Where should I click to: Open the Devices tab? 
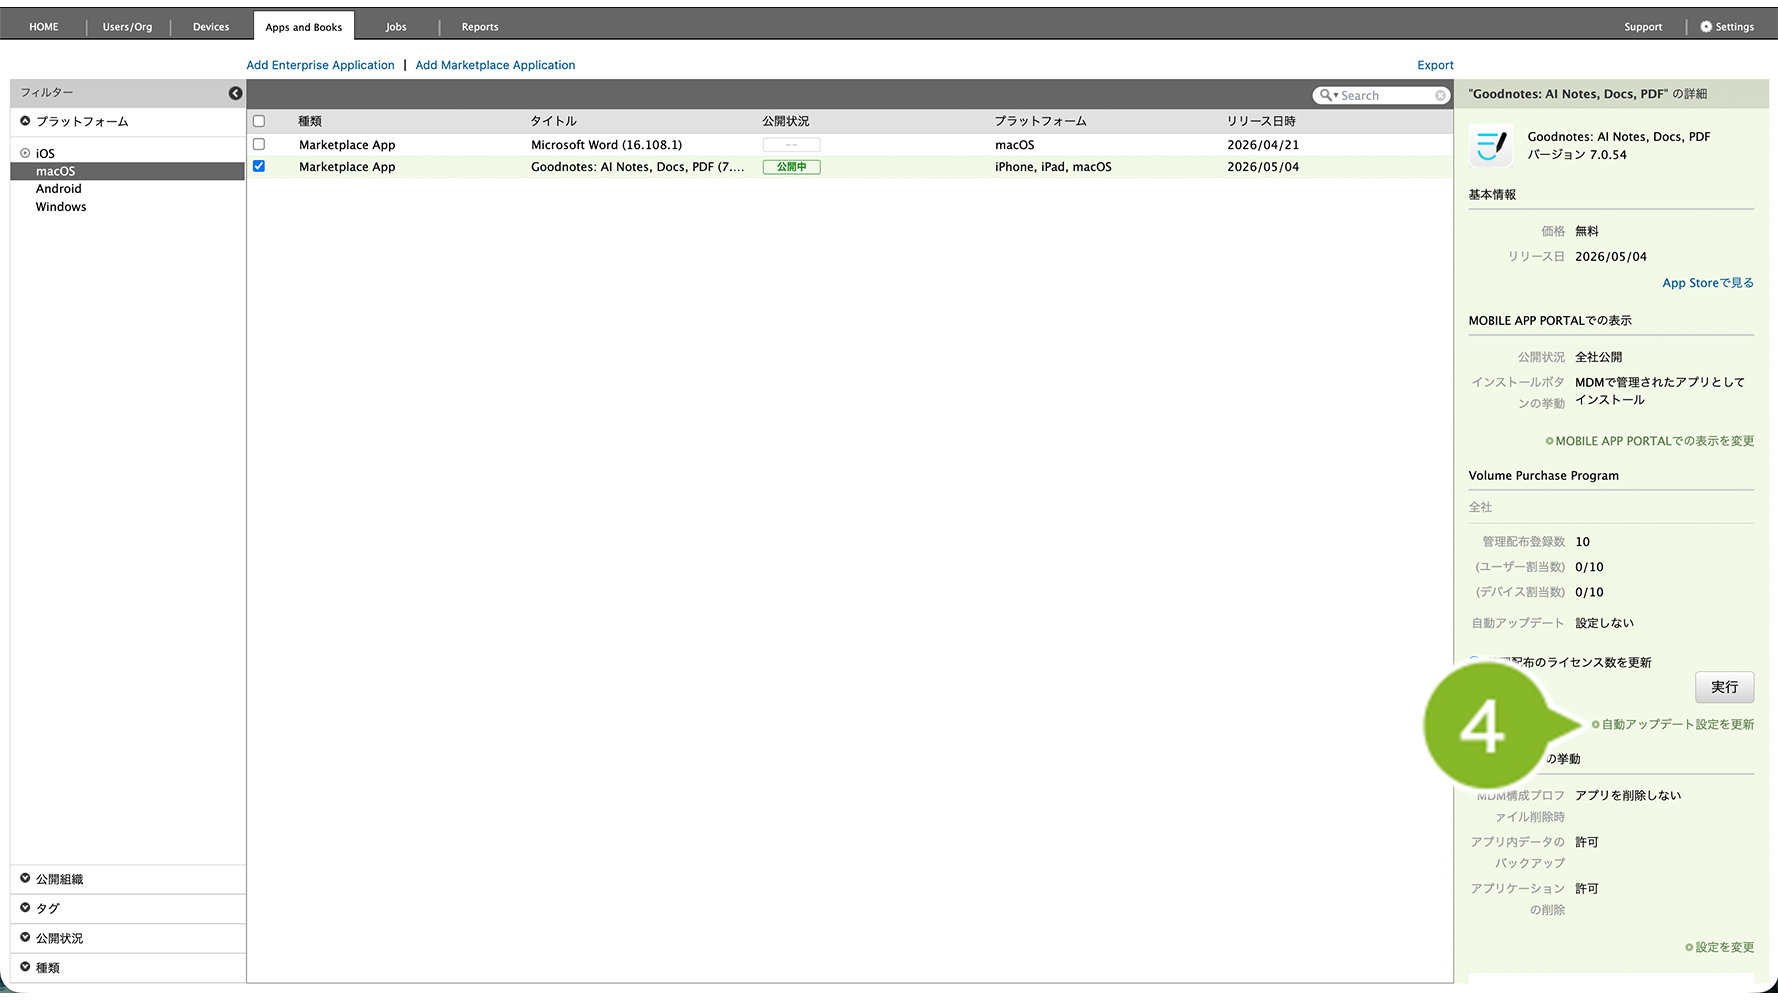click(x=211, y=27)
